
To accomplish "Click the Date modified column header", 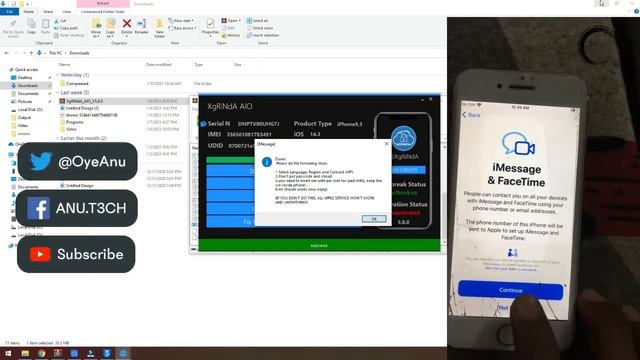I will point(159,64).
